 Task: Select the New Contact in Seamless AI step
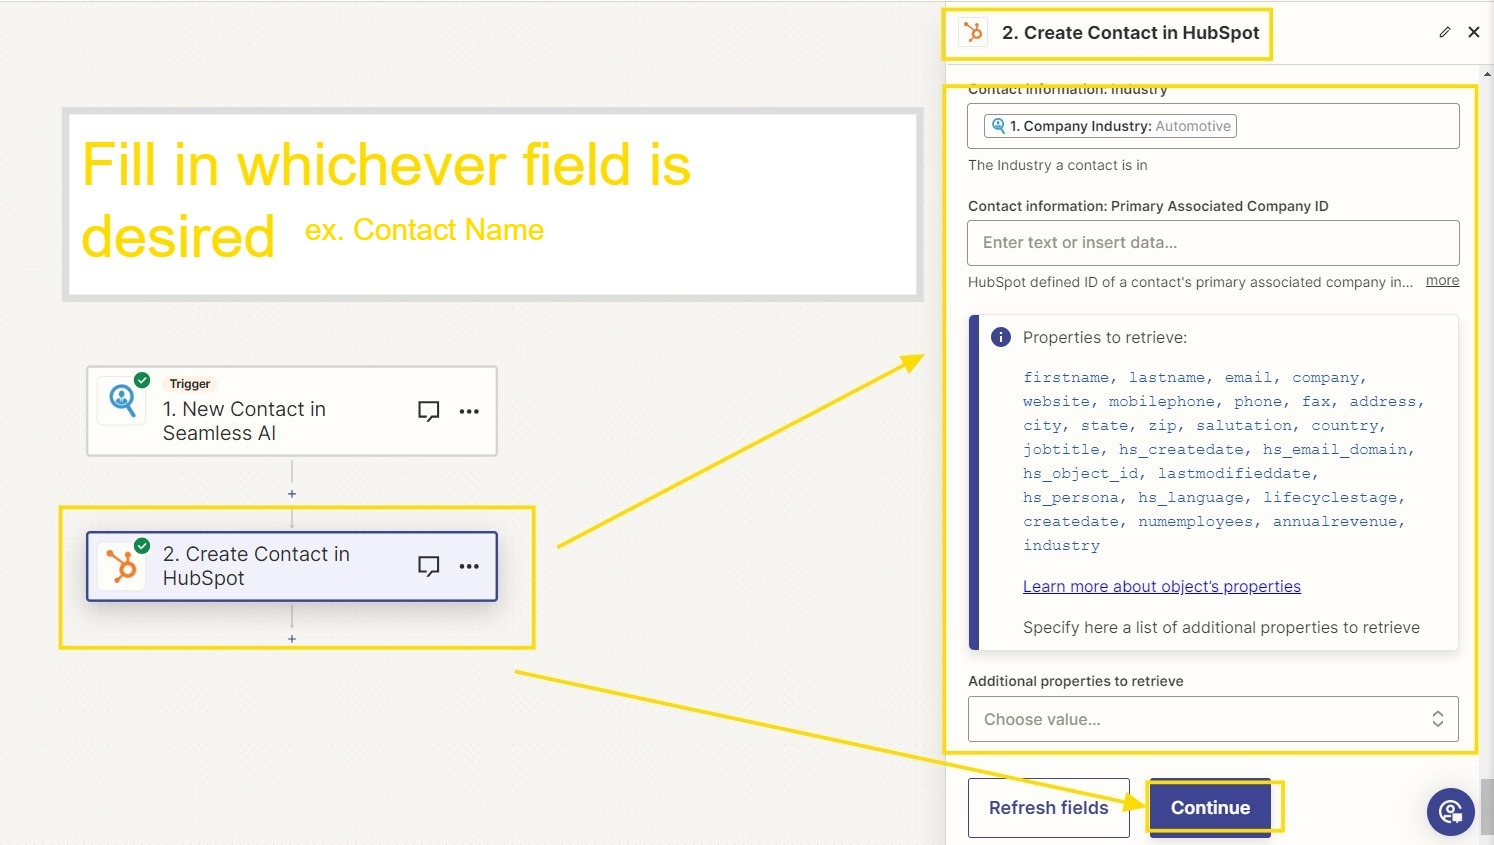292,411
